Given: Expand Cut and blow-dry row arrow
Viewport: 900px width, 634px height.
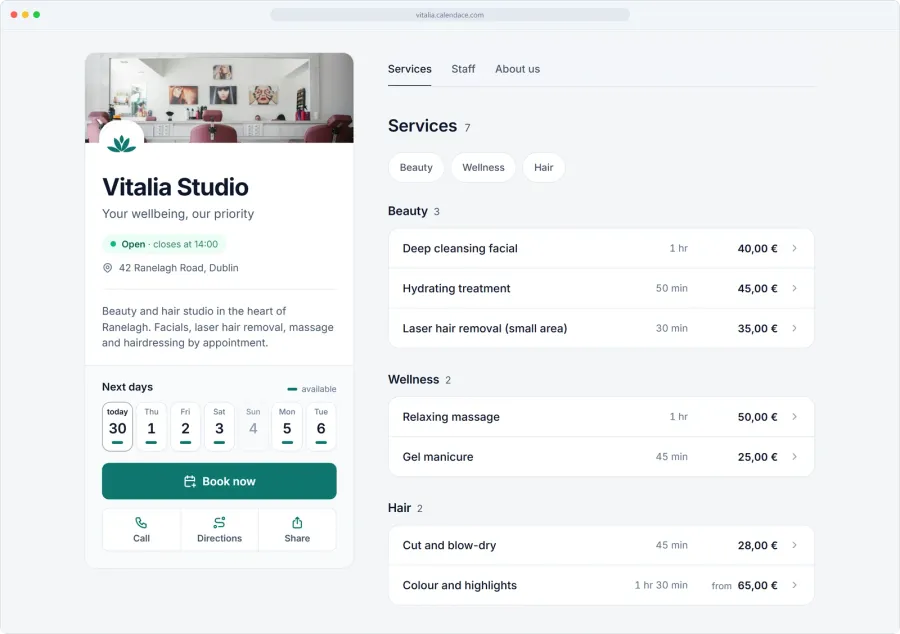Looking at the screenshot, I should [794, 545].
